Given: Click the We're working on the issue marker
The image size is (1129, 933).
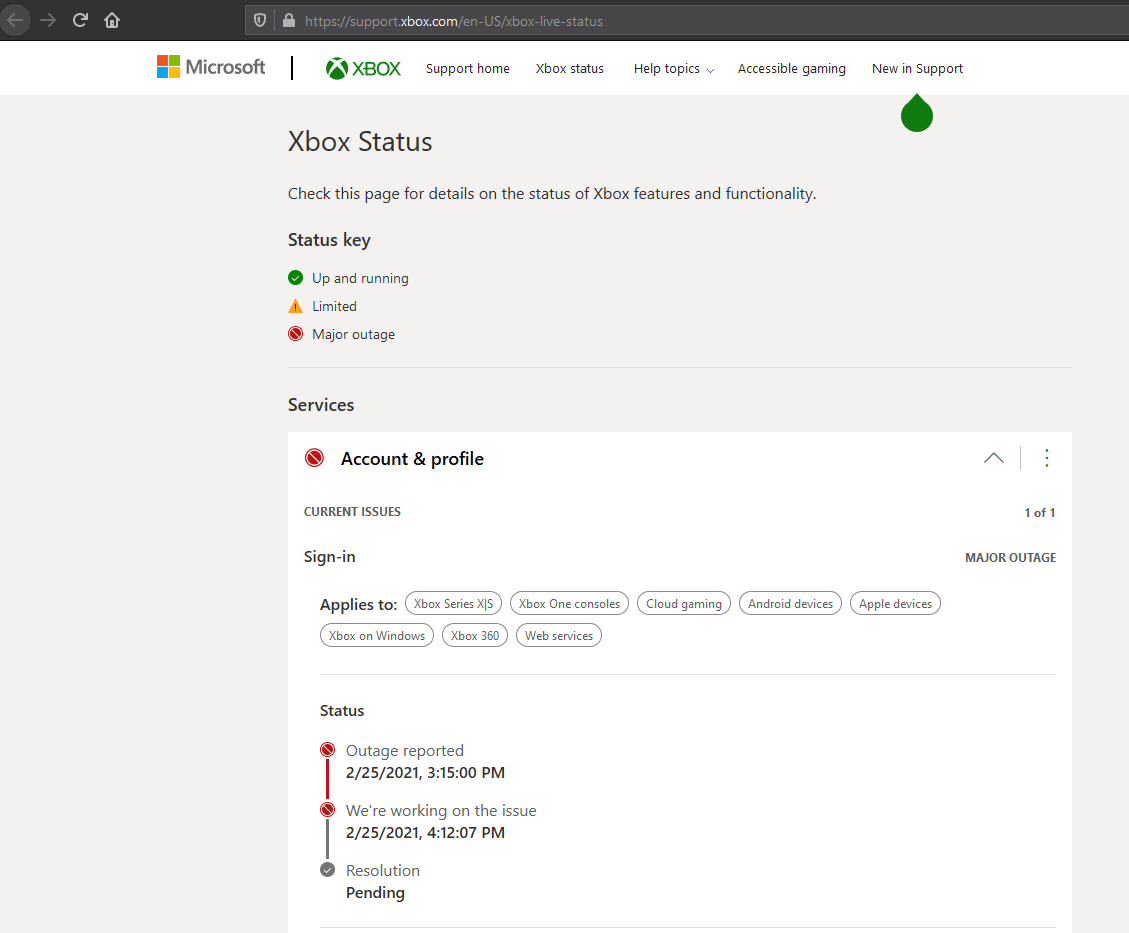Looking at the screenshot, I should (328, 810).
